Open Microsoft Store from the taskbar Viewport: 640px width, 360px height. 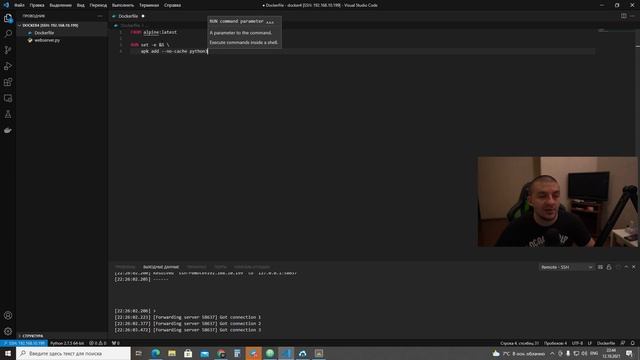[x=188, y=353]
